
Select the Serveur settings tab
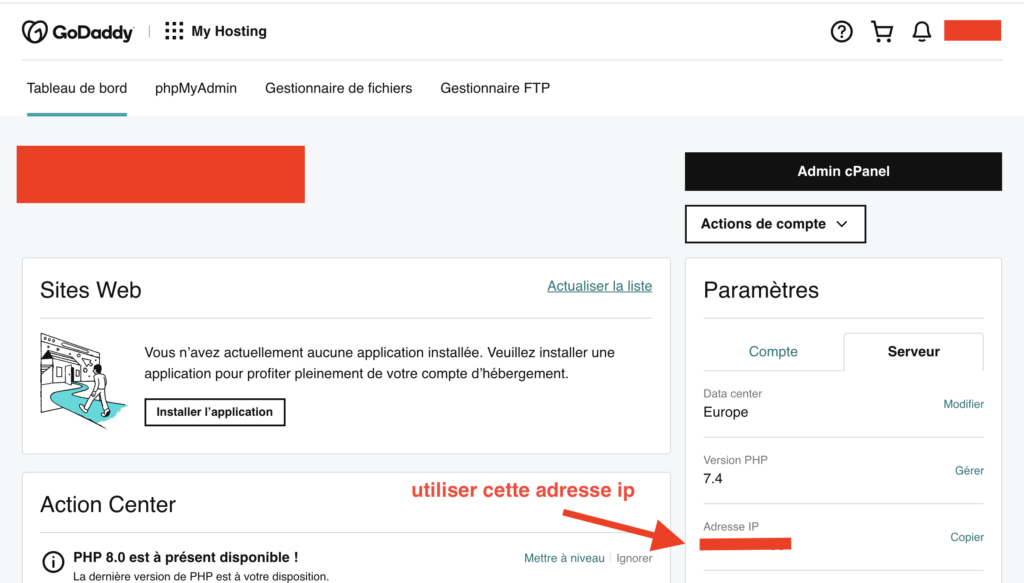(914, 351)
